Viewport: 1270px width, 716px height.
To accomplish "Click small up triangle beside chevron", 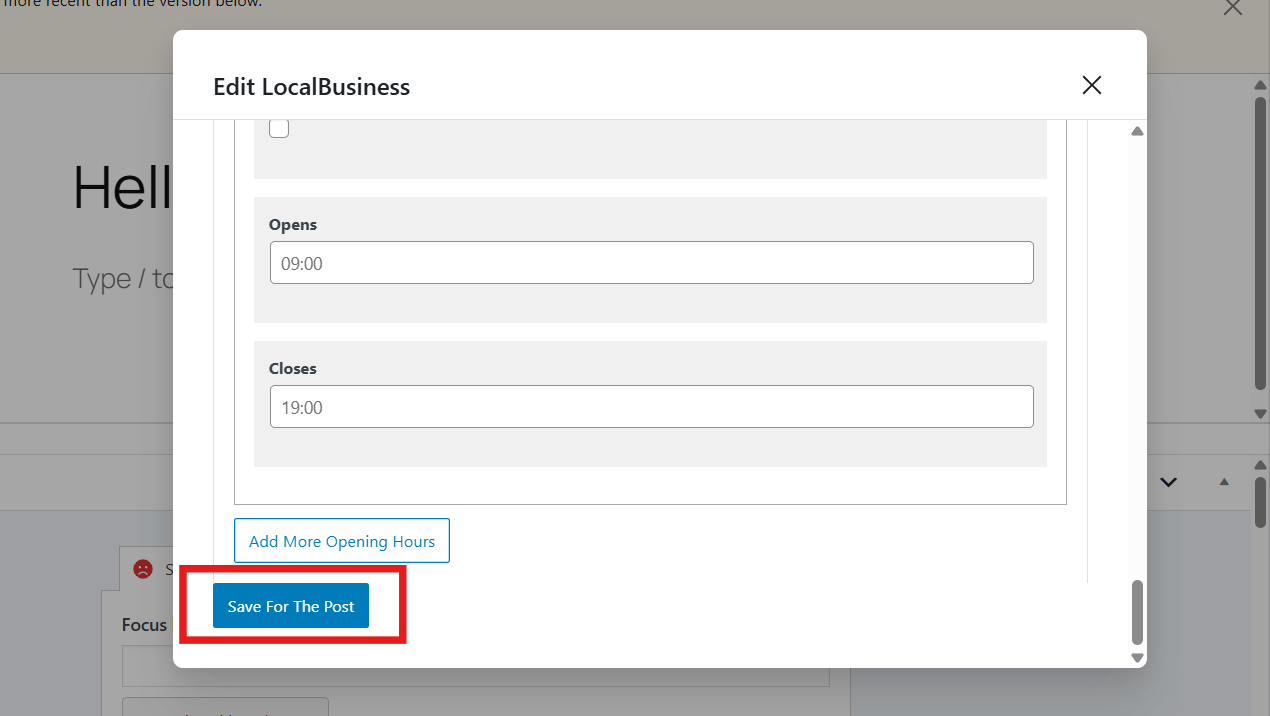I will coord(1224,482).
